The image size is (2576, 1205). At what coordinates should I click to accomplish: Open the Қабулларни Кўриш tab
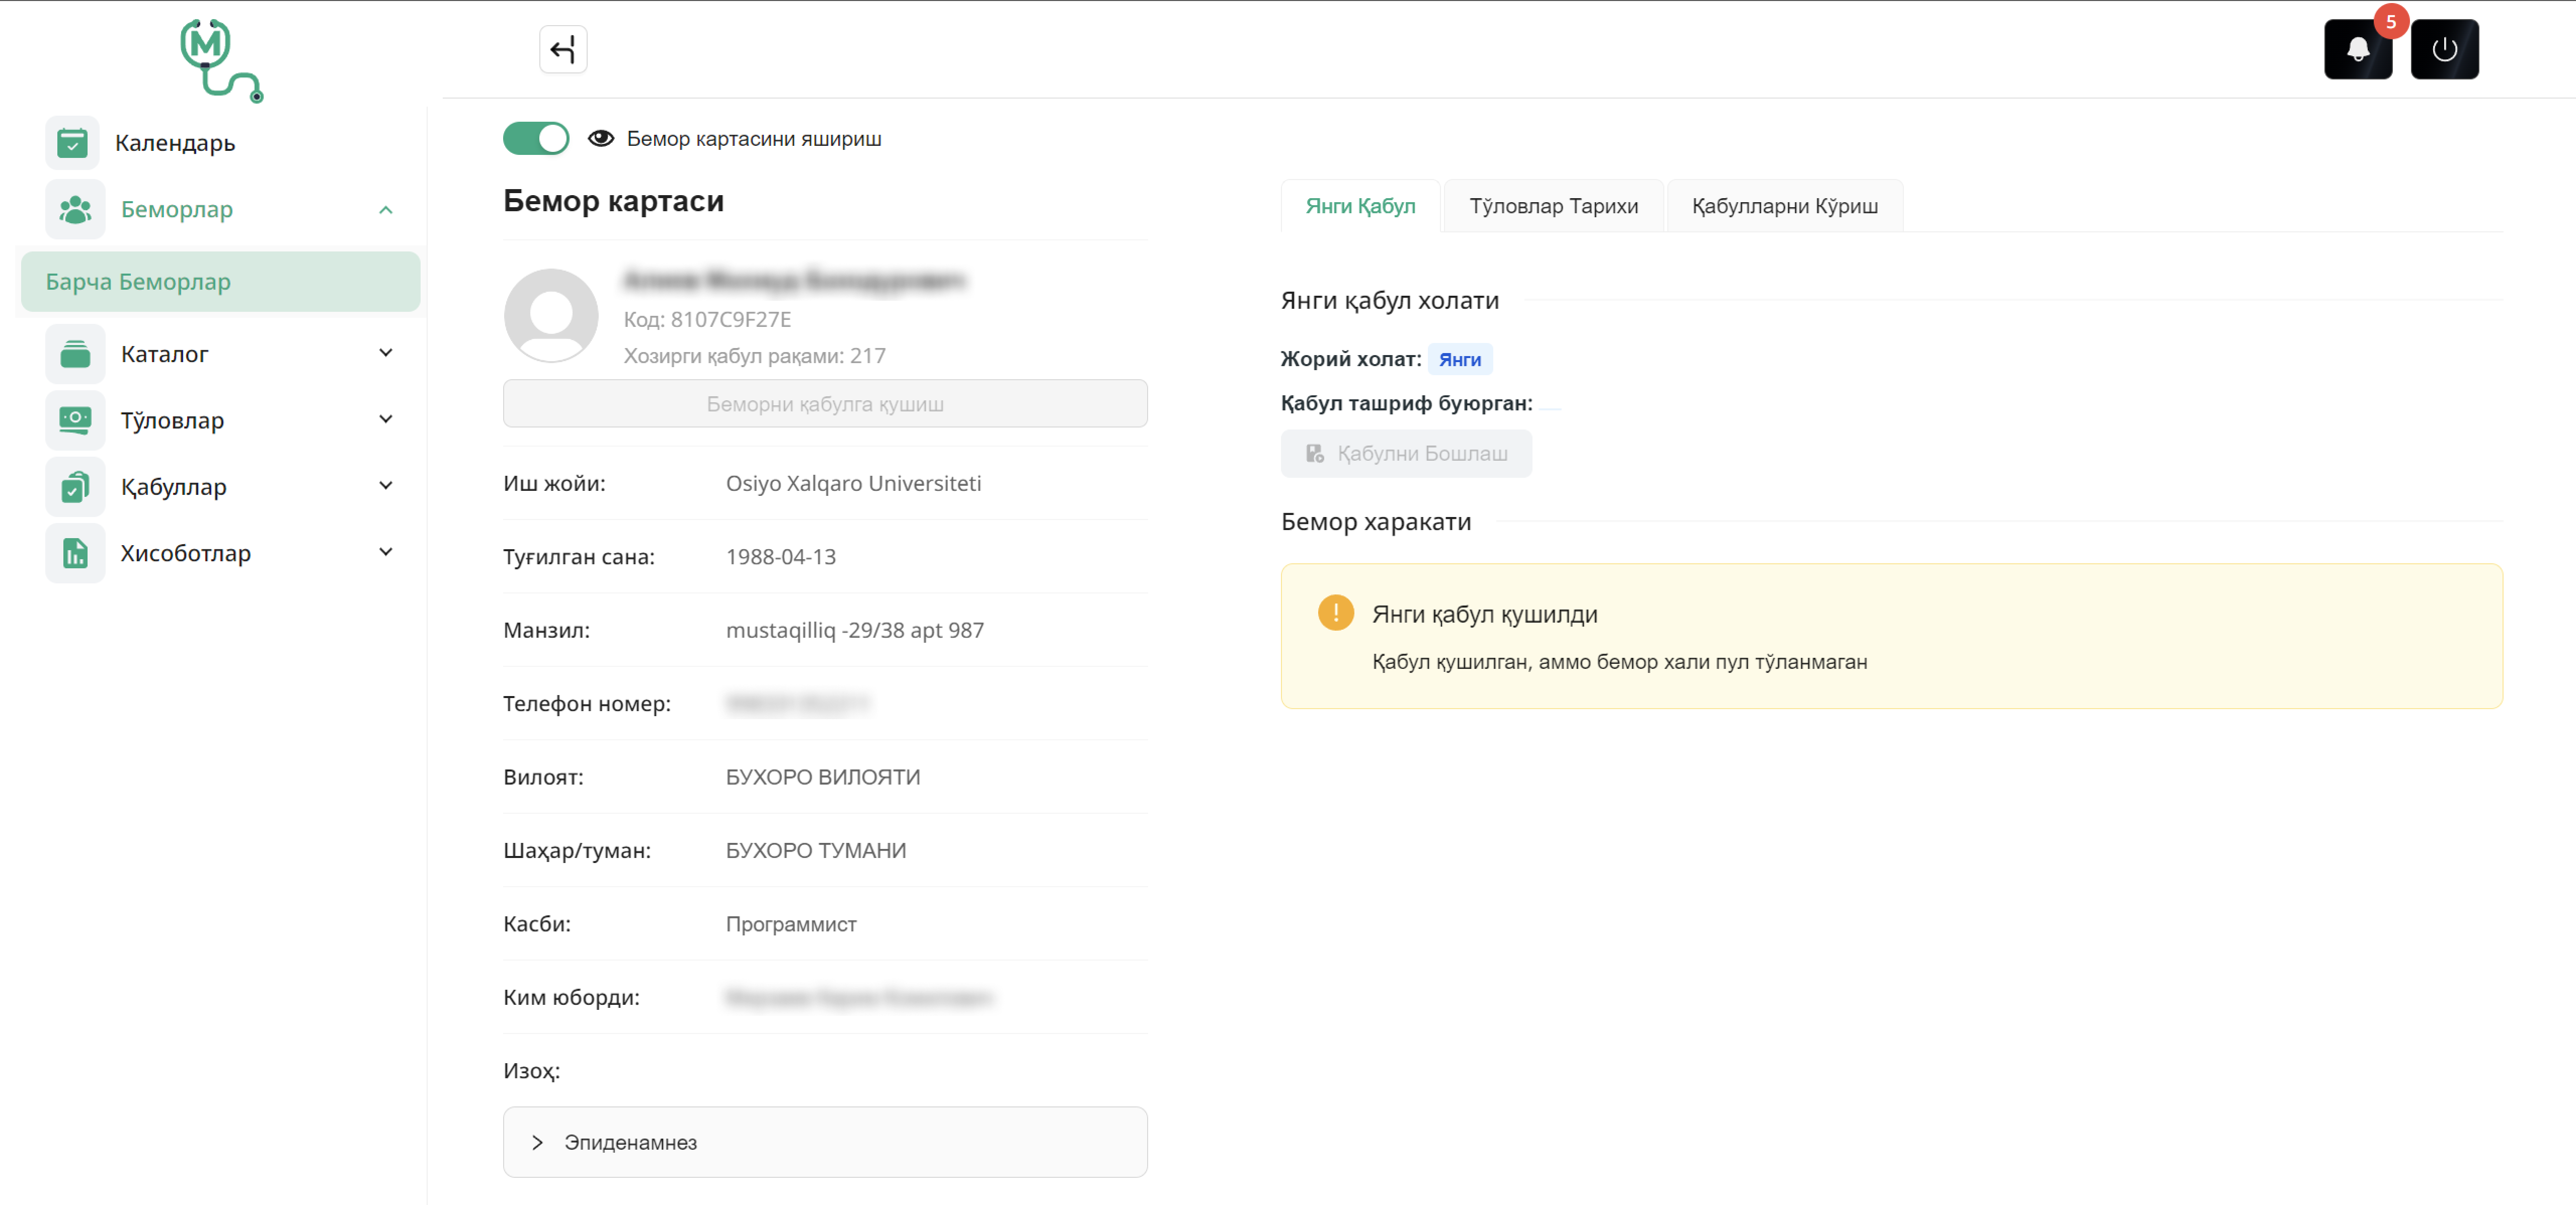coord(1784,206)
